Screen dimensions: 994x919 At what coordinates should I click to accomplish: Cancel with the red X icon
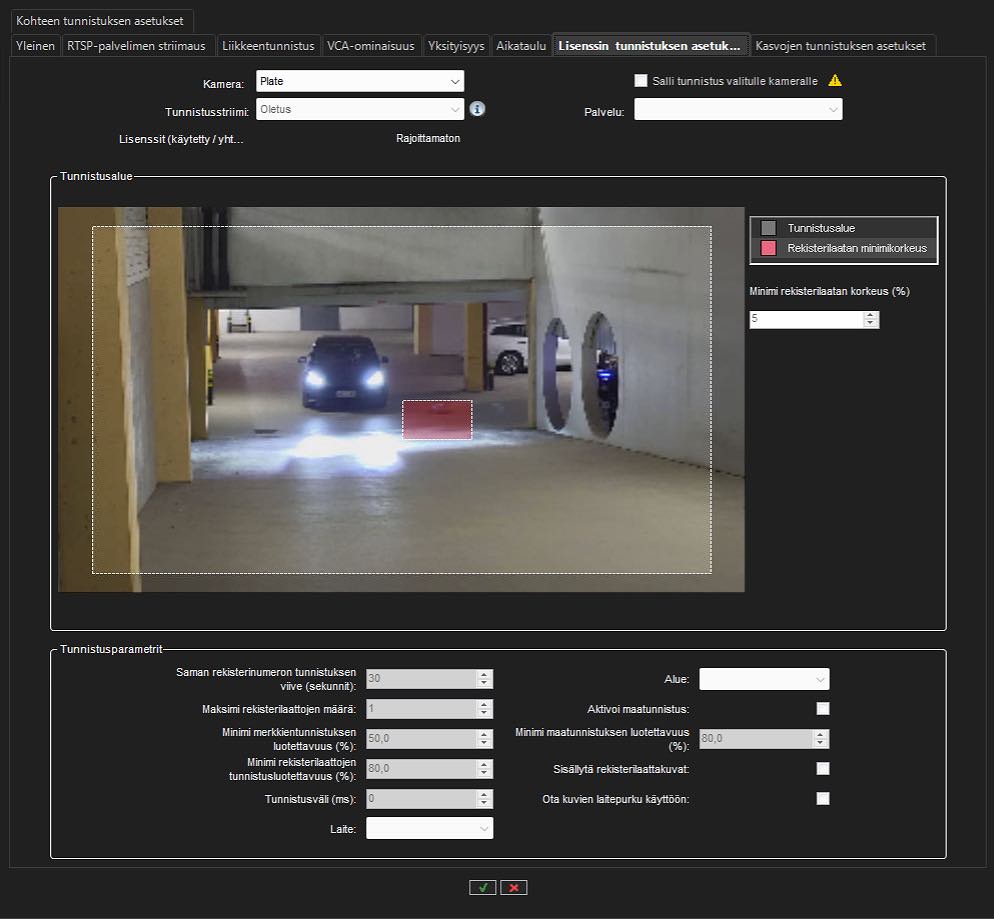click(x=514, y=887)
